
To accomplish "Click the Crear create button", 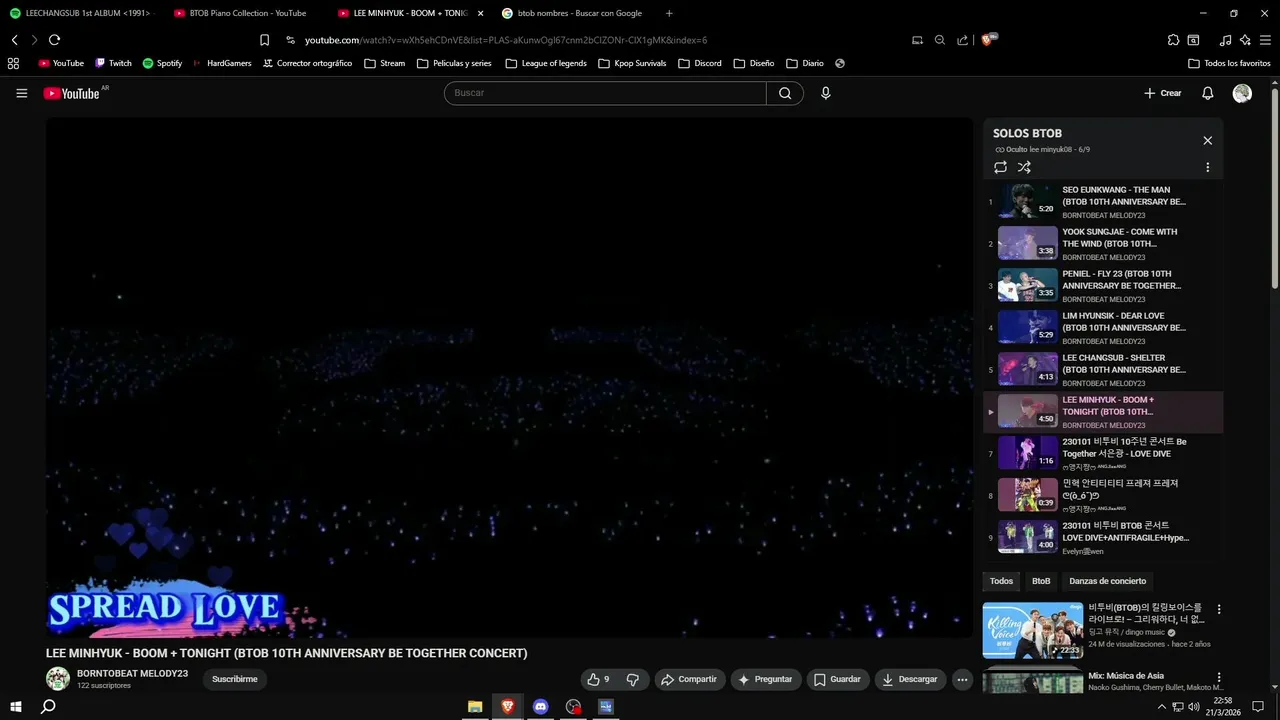I will coord(1163,93).
